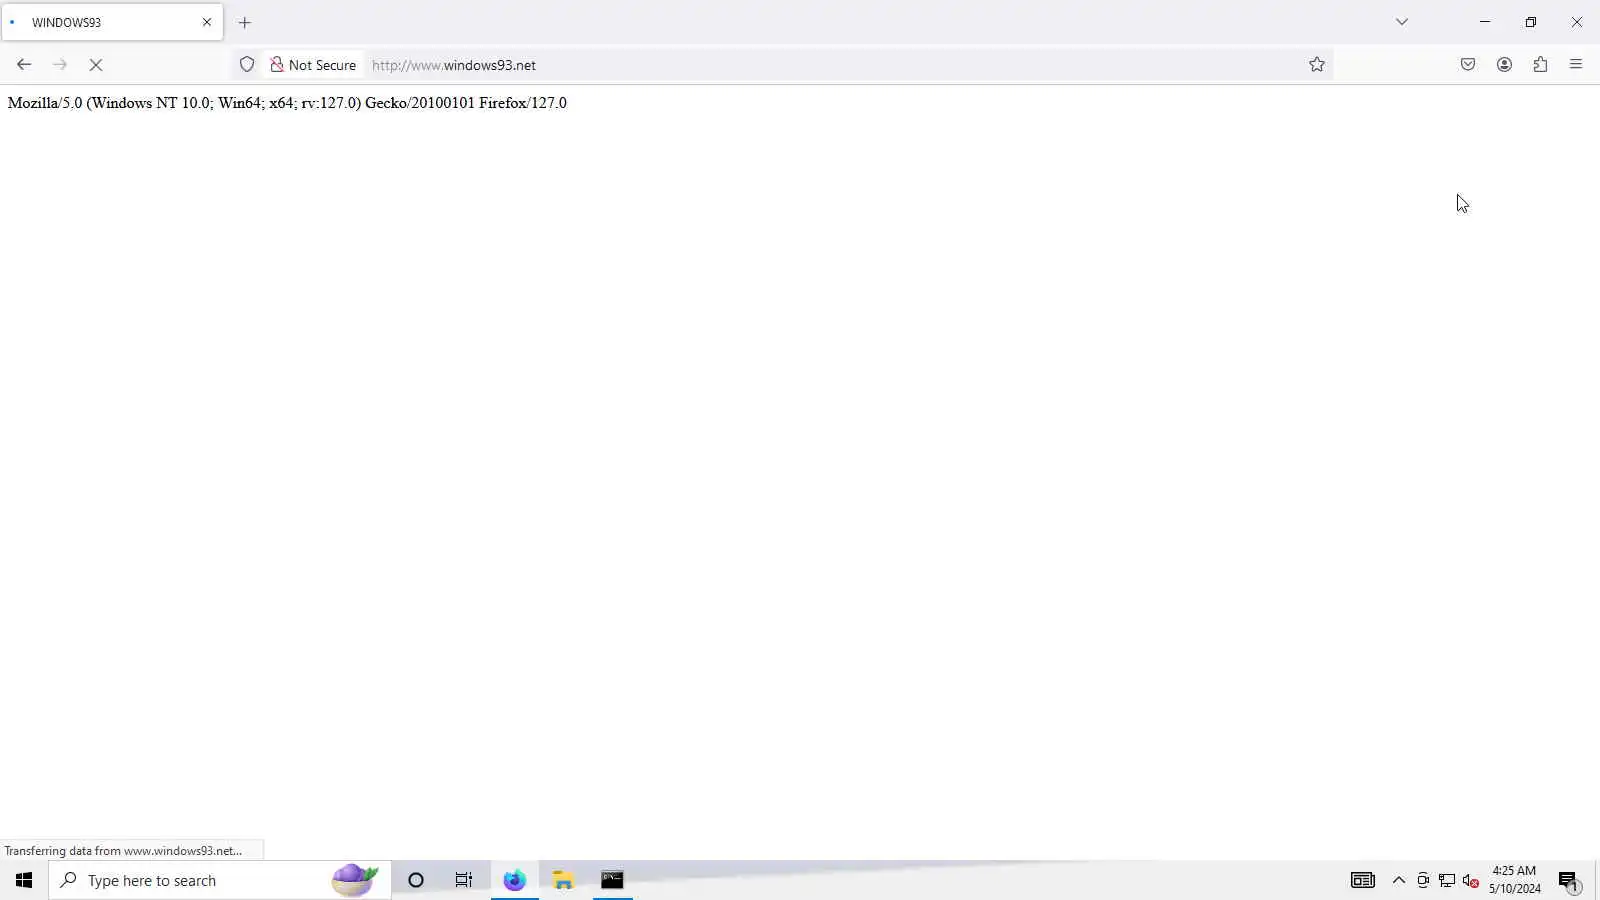Open Firefox account icon
This screenshot has height=900, width=1600.
(1504, 65)
